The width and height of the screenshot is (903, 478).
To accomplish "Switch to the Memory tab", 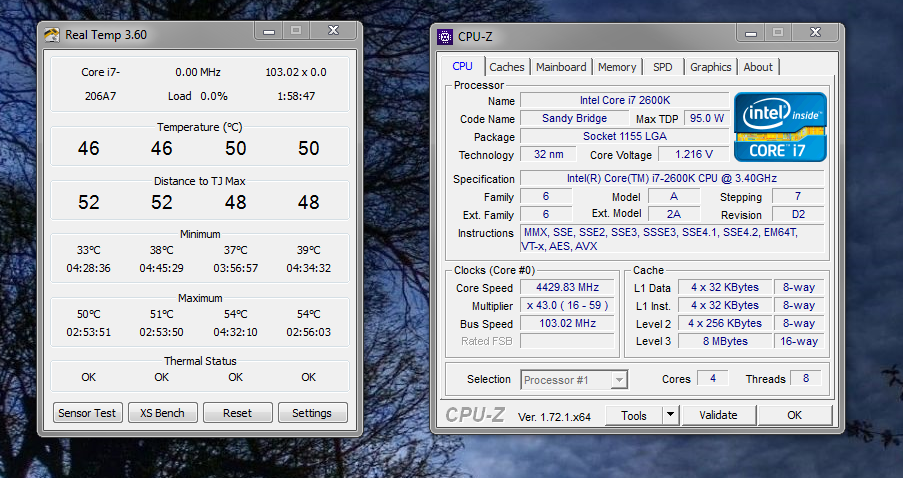I will point(617,67).
